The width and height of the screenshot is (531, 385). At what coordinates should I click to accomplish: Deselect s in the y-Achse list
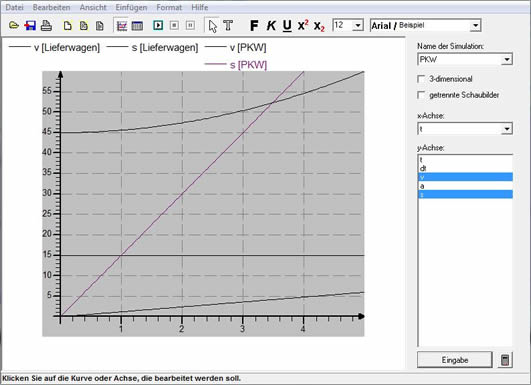465,194
